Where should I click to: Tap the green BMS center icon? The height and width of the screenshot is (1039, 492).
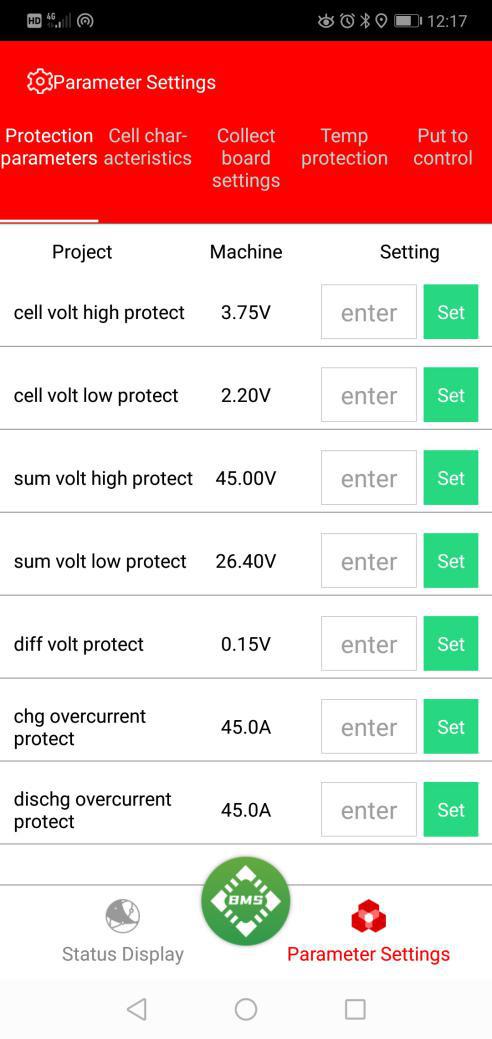click(x=246, y=901)
